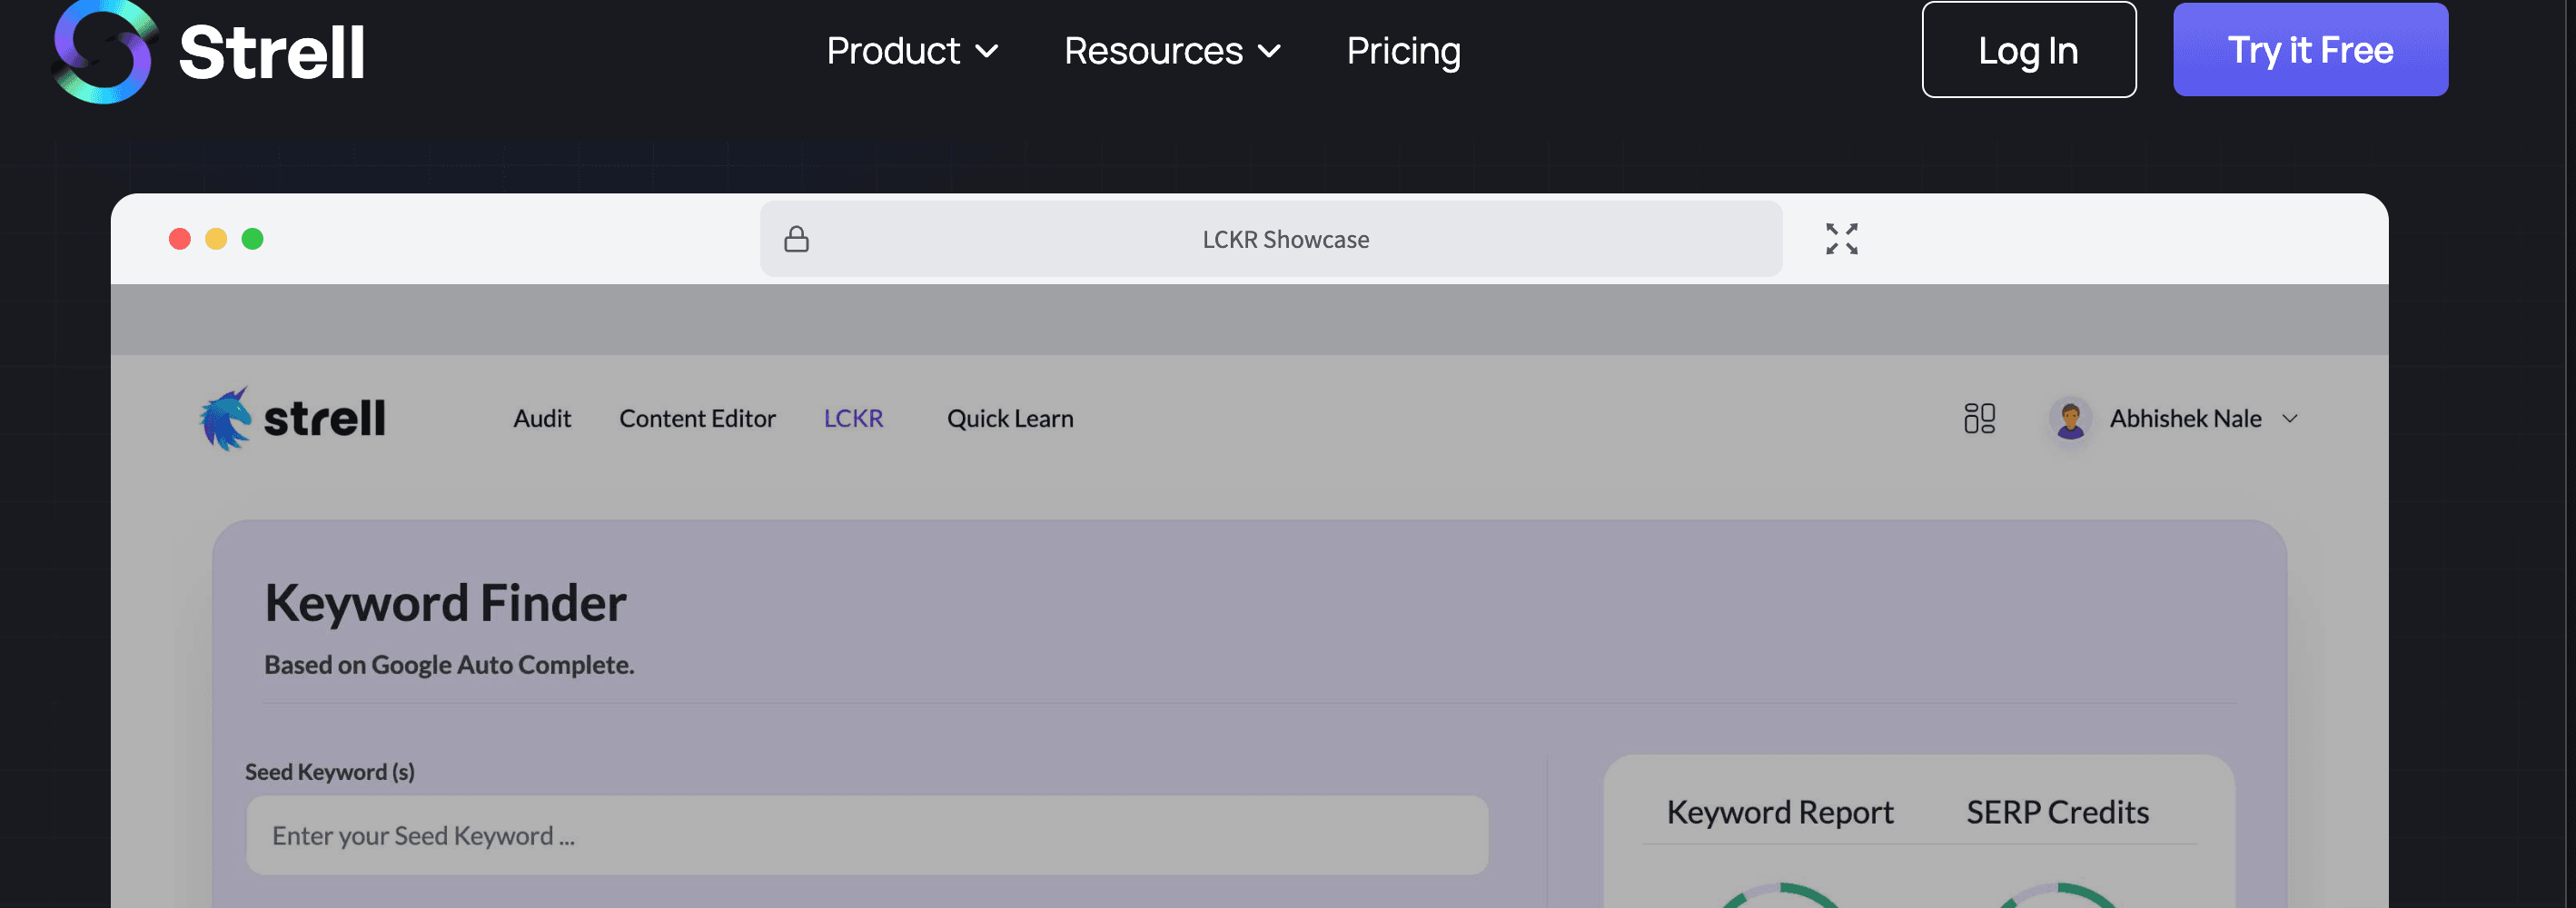Click the green window dot
This screenshot has width=2576, height=908.
pos(253,239)
